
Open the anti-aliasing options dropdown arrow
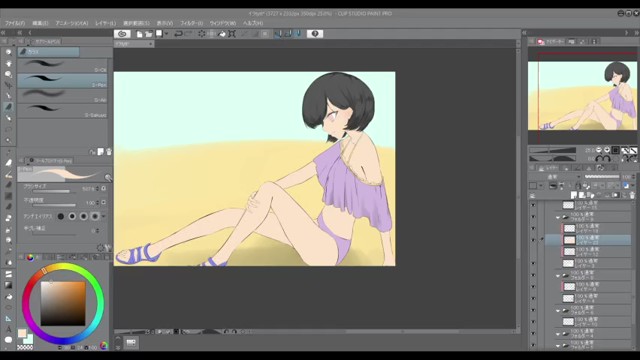tap(104, 216)
